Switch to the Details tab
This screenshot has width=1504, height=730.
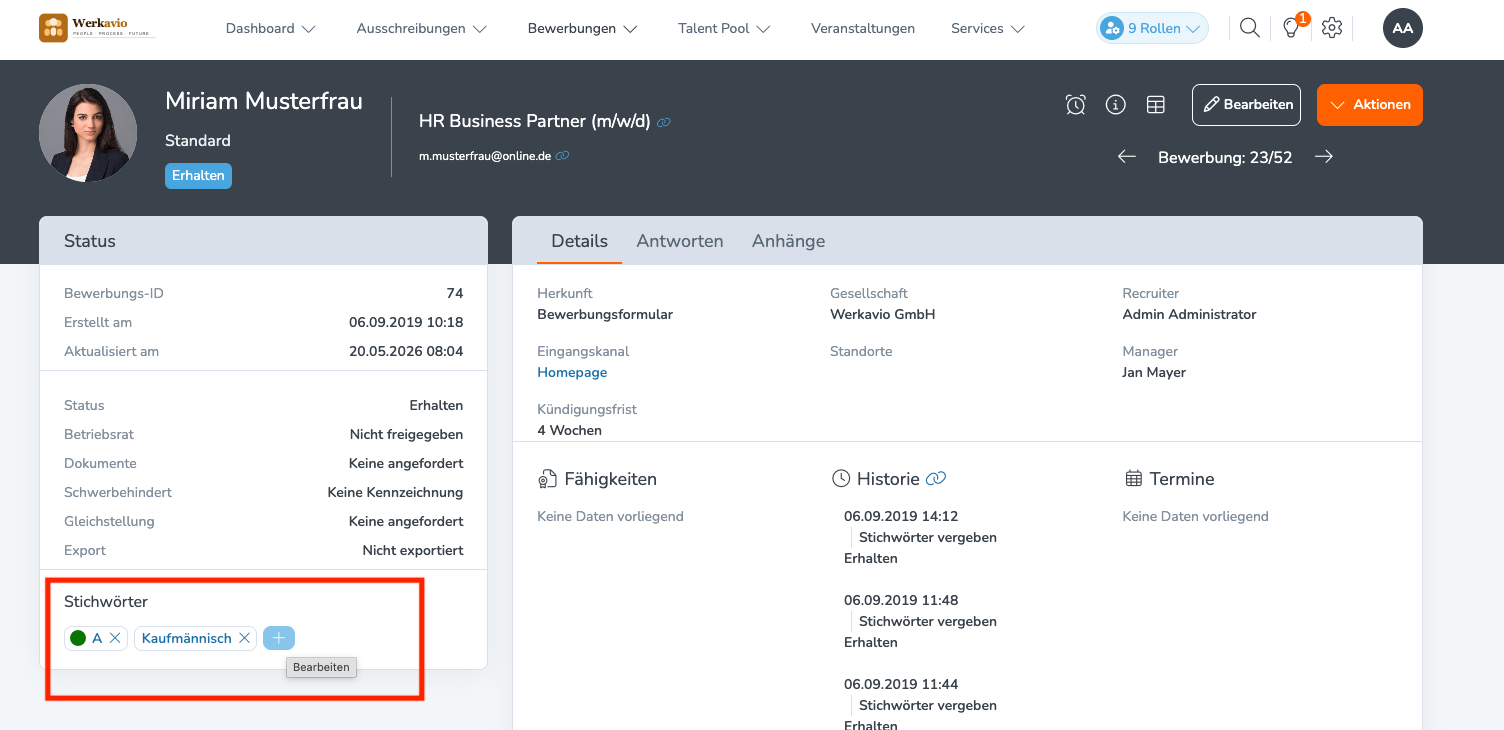coord(579,241)
